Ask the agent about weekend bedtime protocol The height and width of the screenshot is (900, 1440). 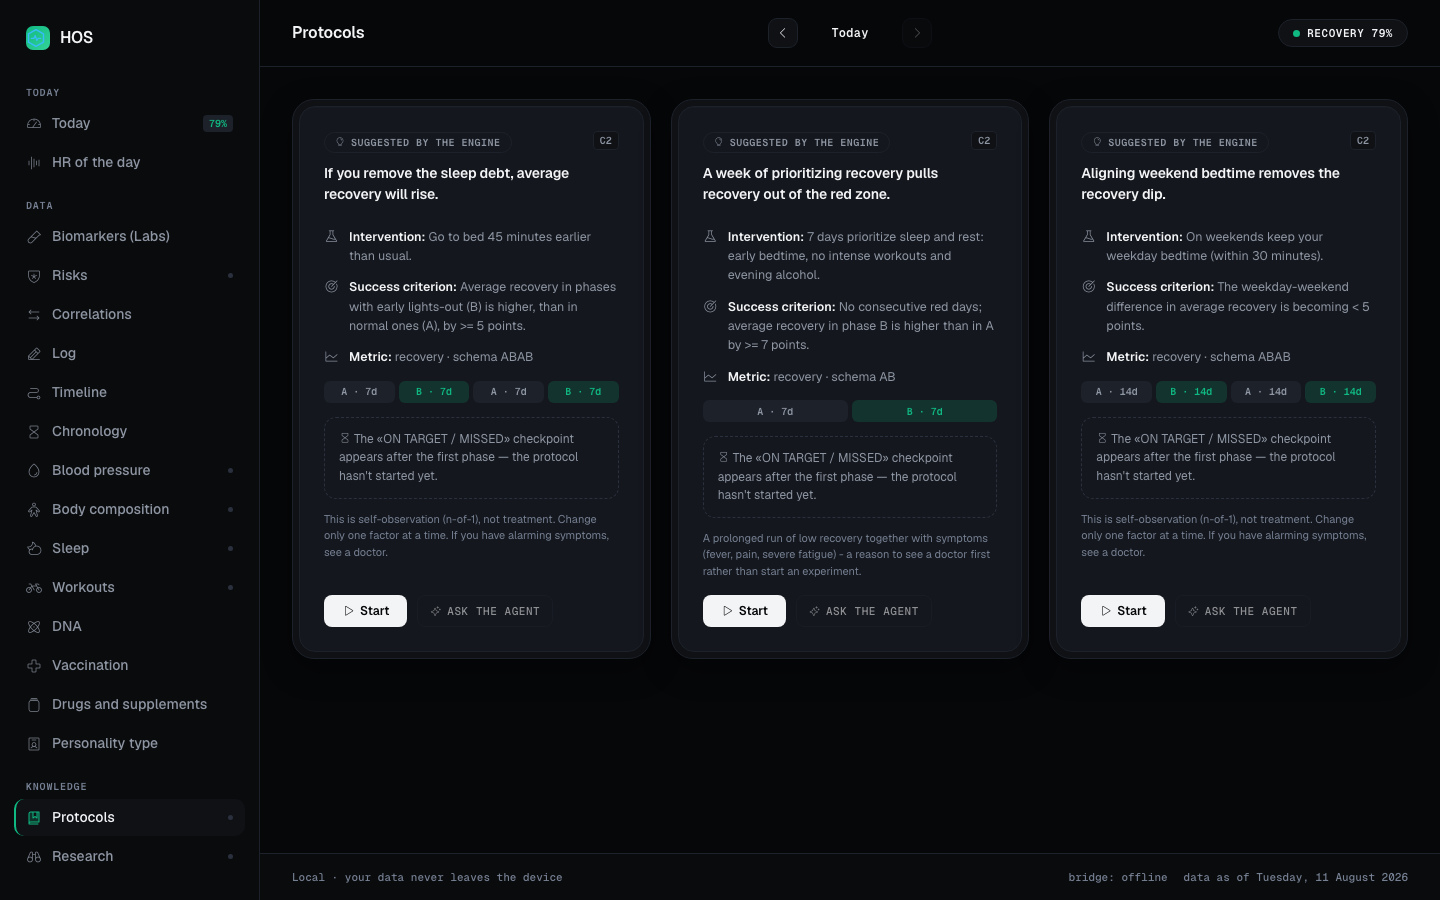click(x=1242, y=611)
